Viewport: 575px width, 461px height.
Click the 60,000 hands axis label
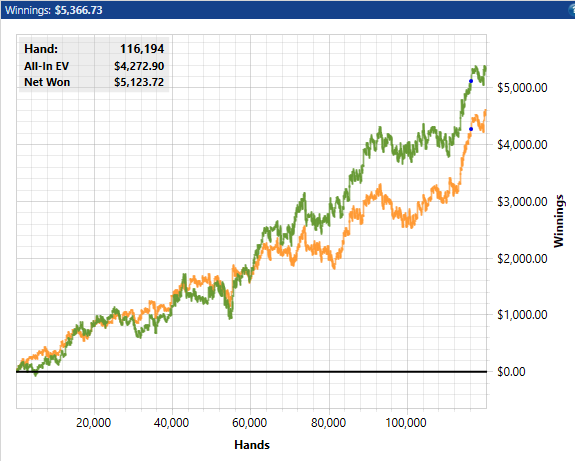pyautogui.click(x=249, y=423)
